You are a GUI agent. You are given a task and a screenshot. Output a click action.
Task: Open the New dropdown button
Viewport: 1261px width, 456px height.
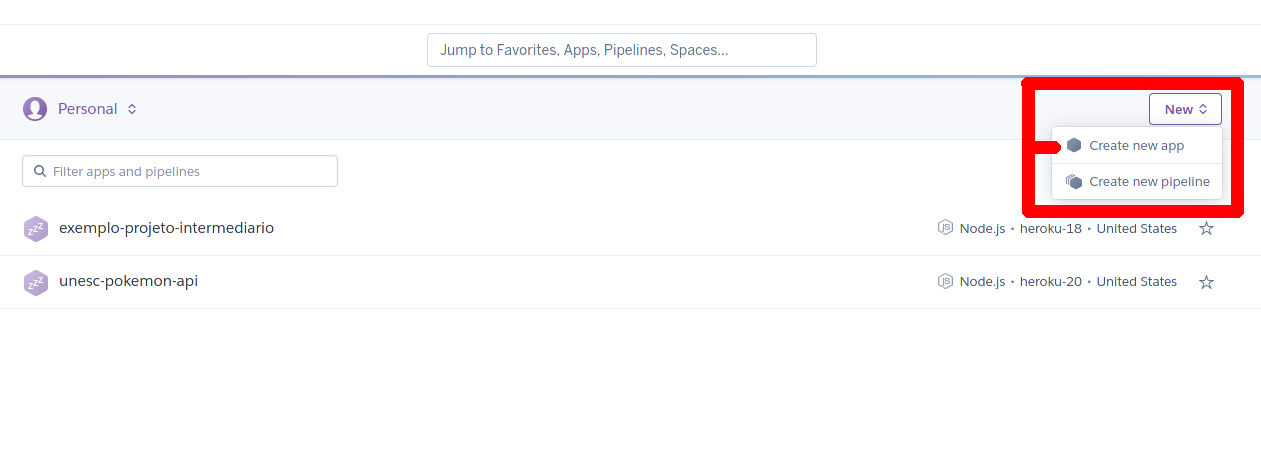tap(1185, 109)
